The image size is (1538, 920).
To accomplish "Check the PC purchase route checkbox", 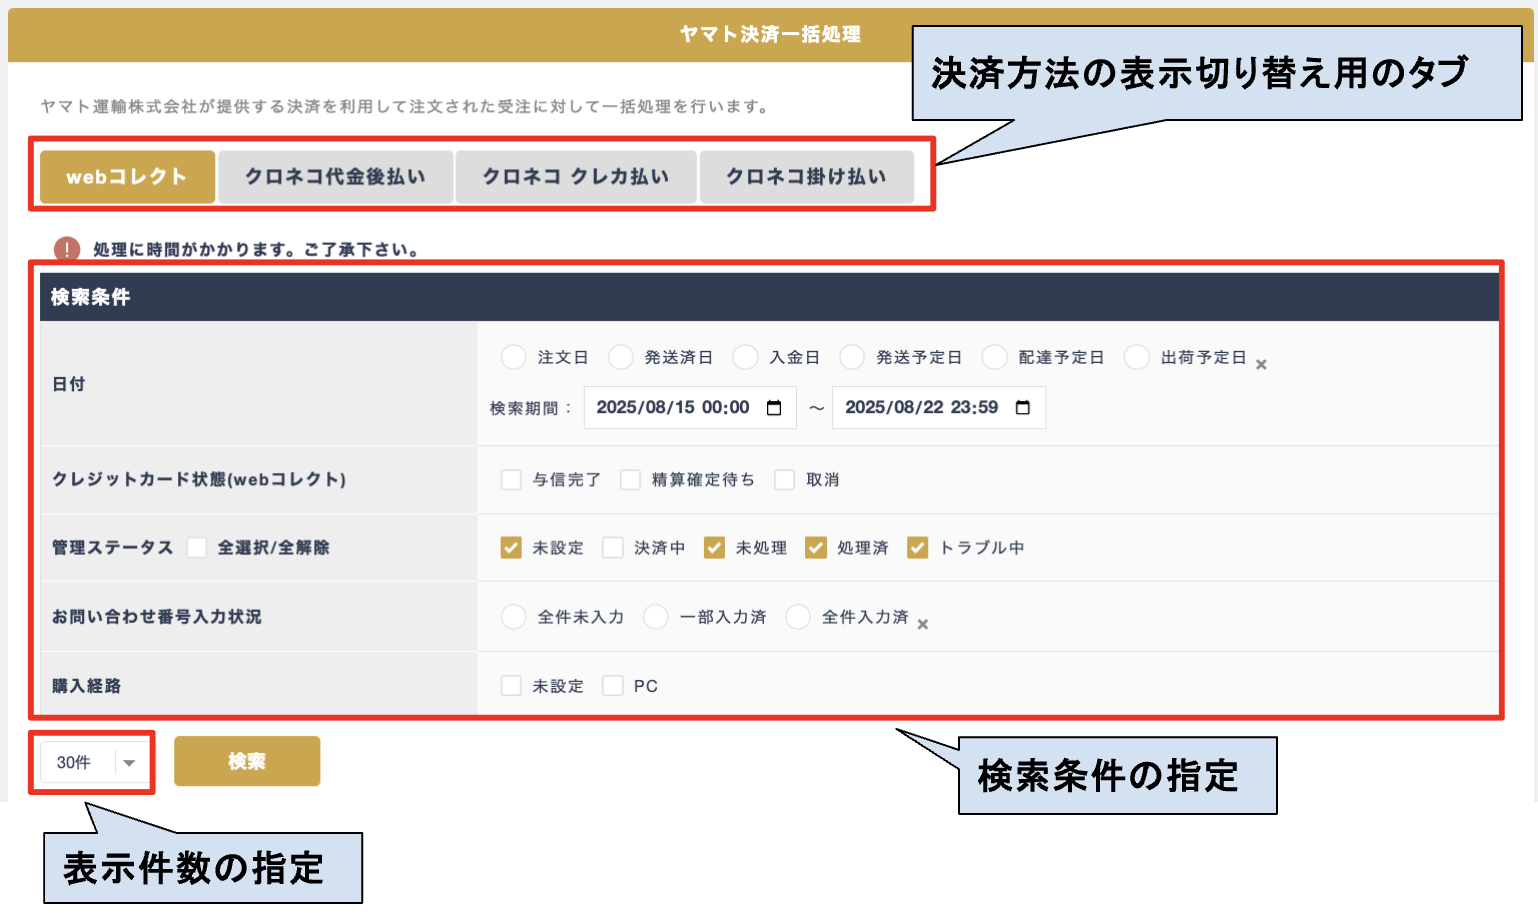I will 613,686.
